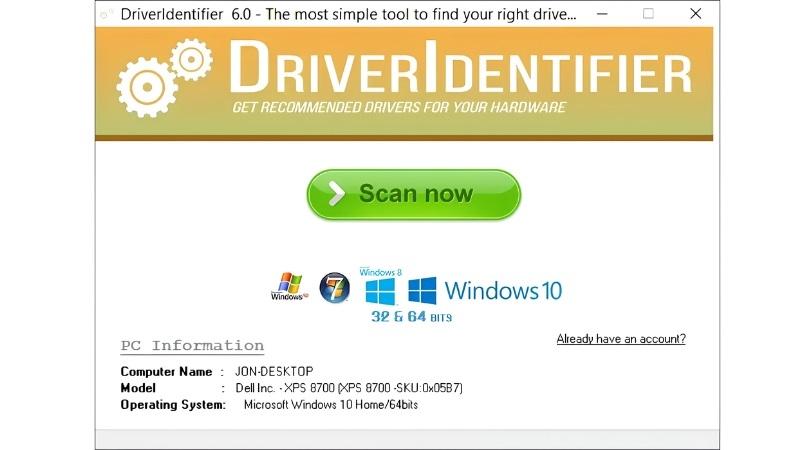
Task: Click the Windows 8 logo icon
Action: coord(381,286)
